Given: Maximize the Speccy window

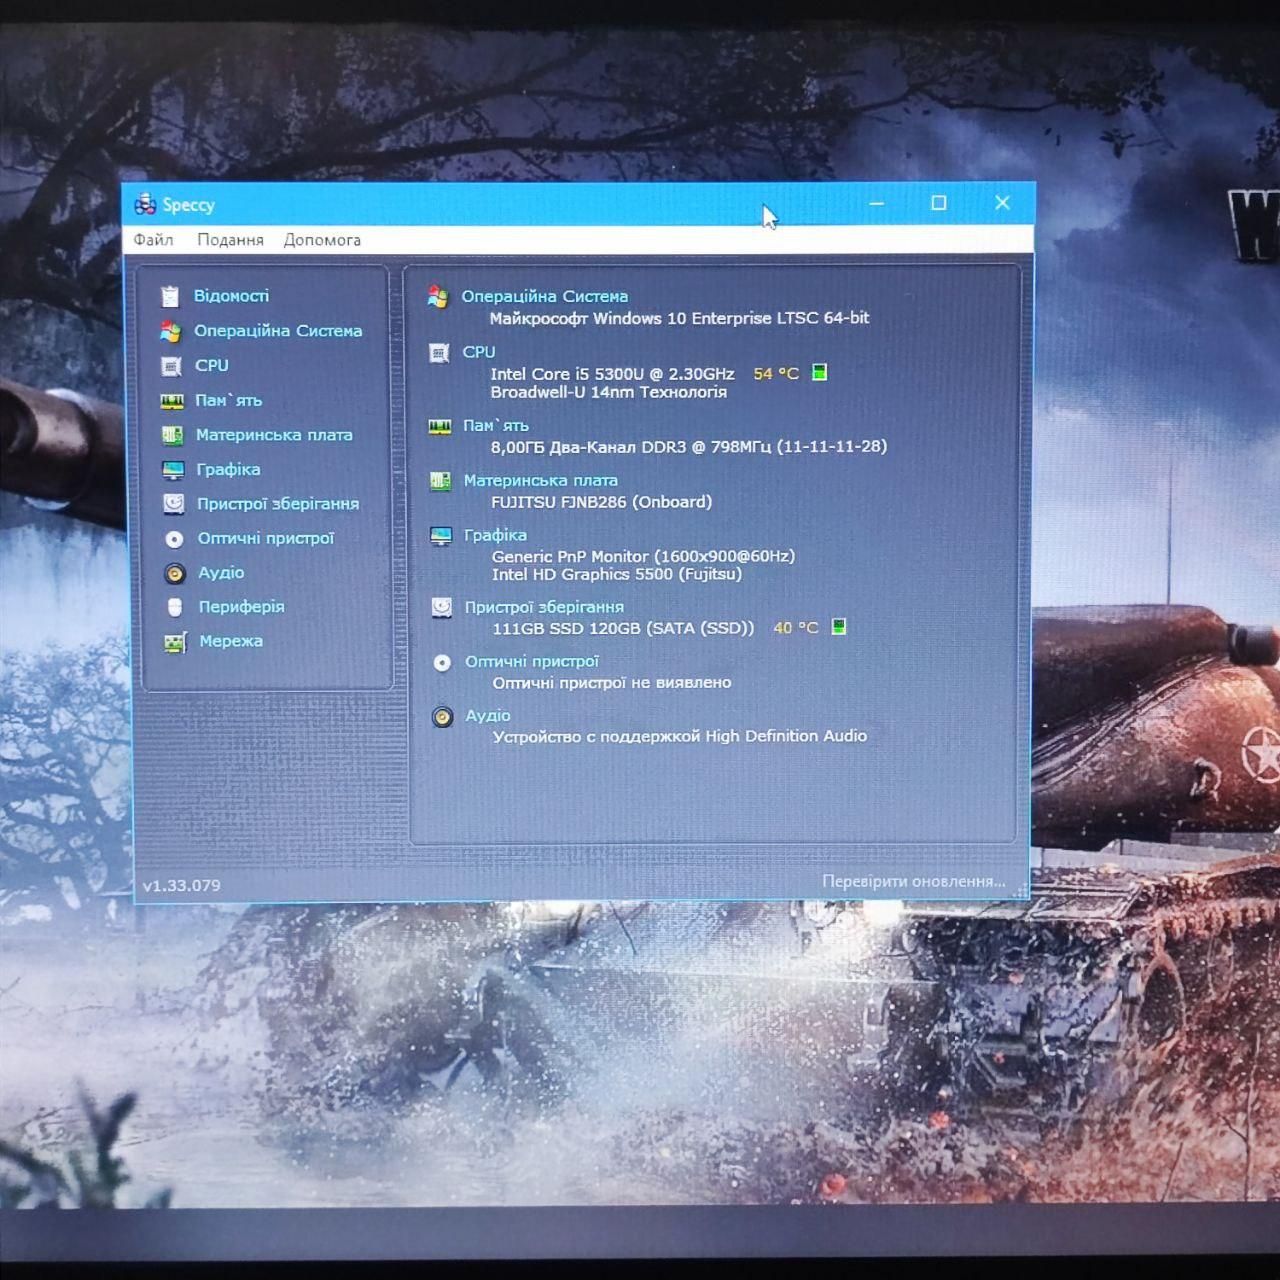Looking at the screenshot, I should point(938,203).
